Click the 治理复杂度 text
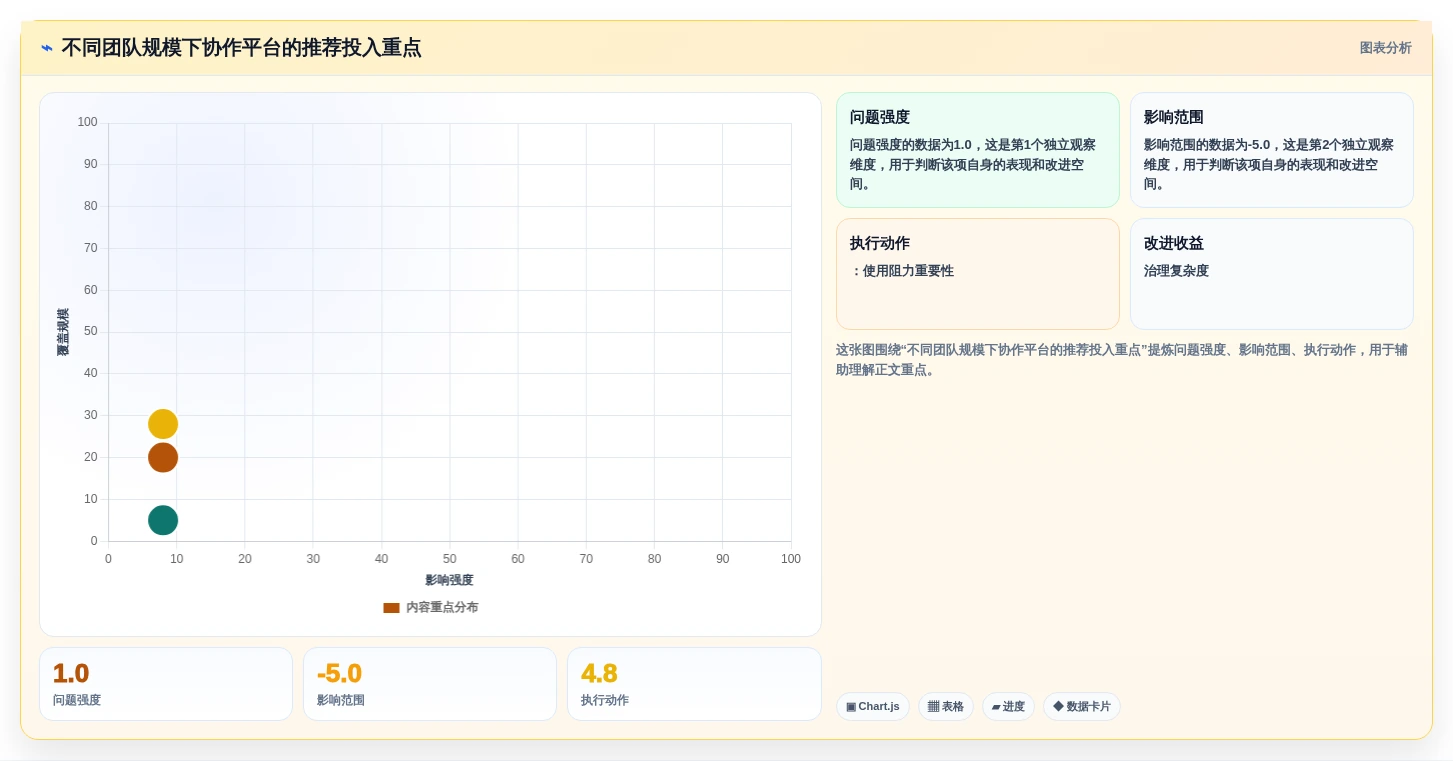The width and height of the screenshot is (1453, 761). tap(1176, 271)
